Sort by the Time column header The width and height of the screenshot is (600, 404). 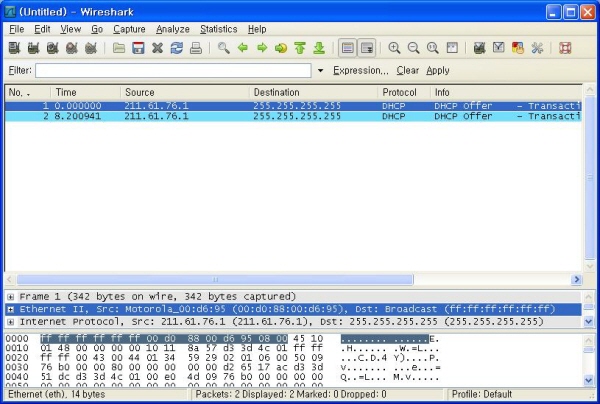(x=85, y=93)
